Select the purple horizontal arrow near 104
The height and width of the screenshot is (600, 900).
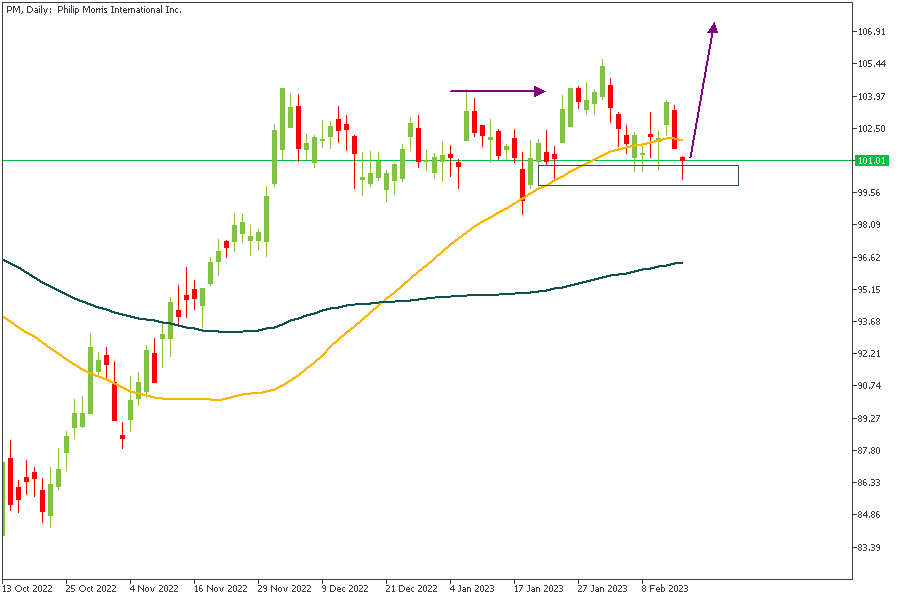tap(497, 92)
